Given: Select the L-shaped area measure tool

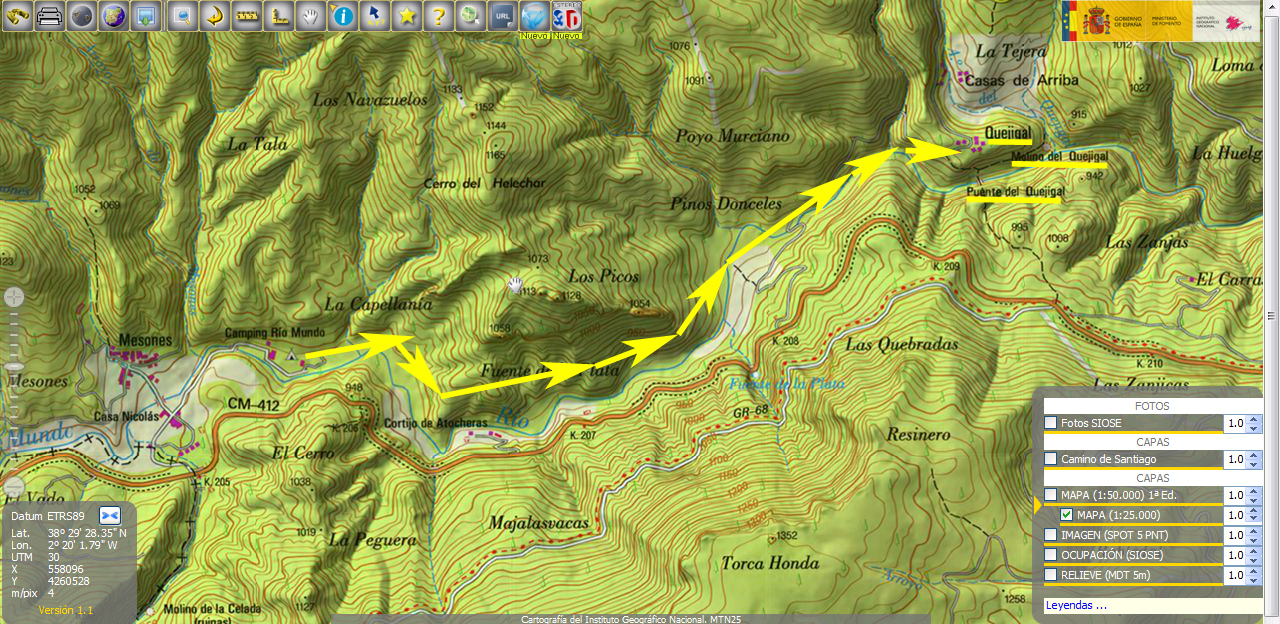Looking at the screenshot, I should [278, 16].
